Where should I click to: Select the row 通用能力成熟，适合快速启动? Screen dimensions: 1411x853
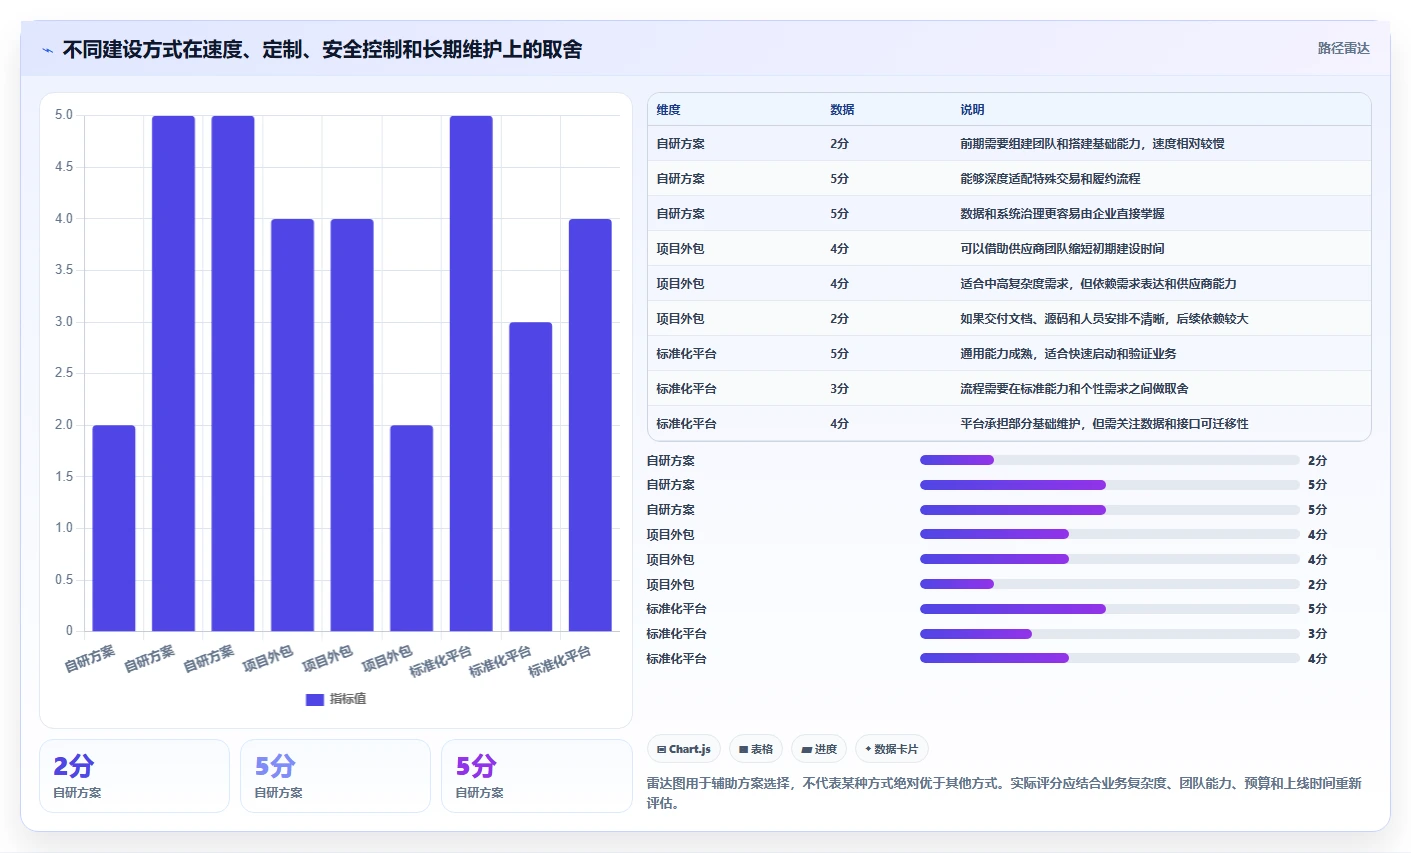pos(1009,354)
